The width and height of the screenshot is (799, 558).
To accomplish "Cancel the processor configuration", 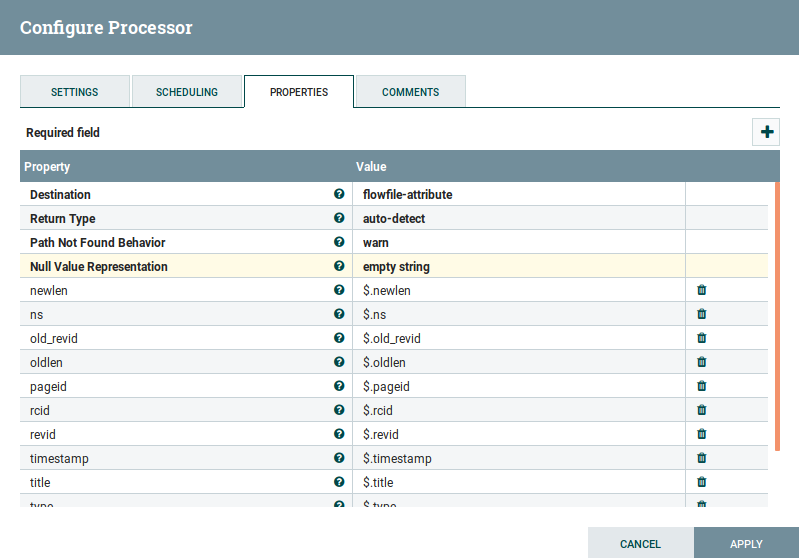I will [x=640, y=543].
